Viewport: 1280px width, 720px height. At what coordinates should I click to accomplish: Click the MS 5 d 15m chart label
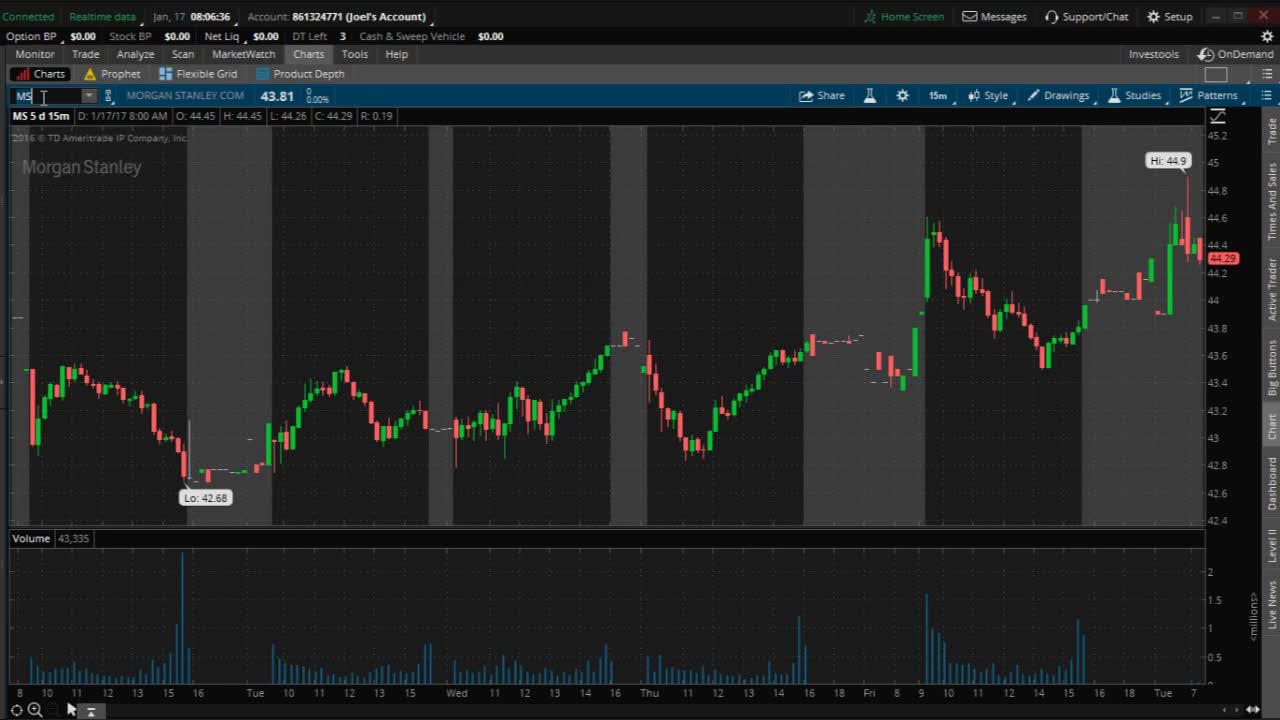[41, 116]
